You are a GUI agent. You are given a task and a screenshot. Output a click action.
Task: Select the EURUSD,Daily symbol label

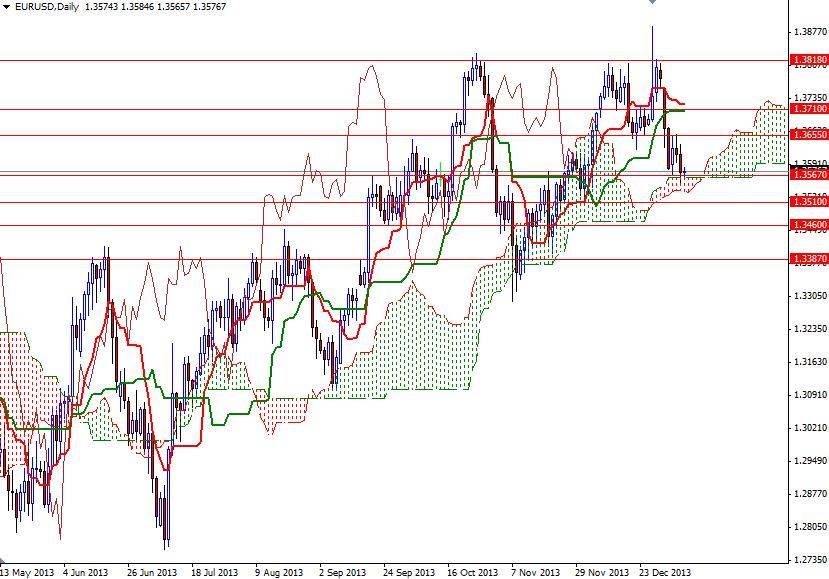[46, 7]
